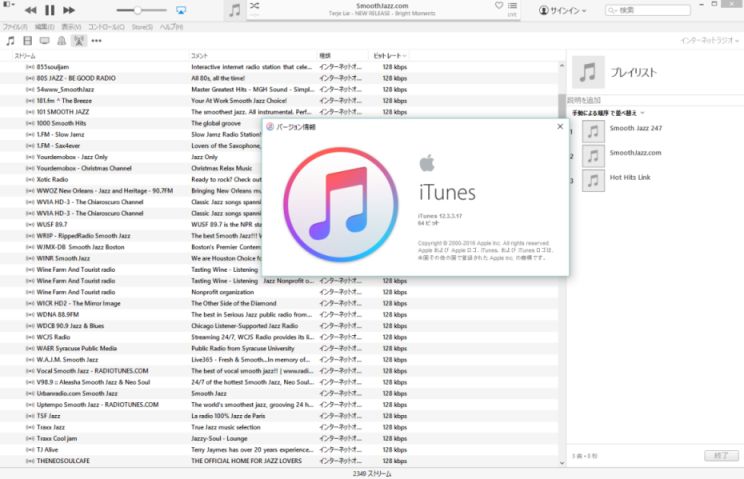
Task: Click the stream icon beside WDNA 88.9FM
Action: [x=30, y=314]
